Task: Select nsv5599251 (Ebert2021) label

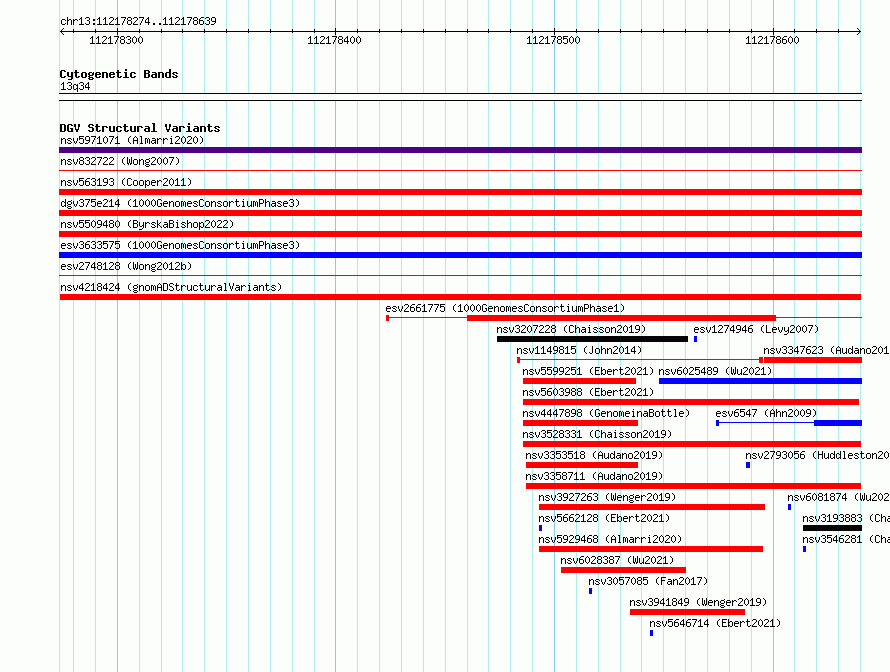Action: pyautogui.click(x=588, y=371)
